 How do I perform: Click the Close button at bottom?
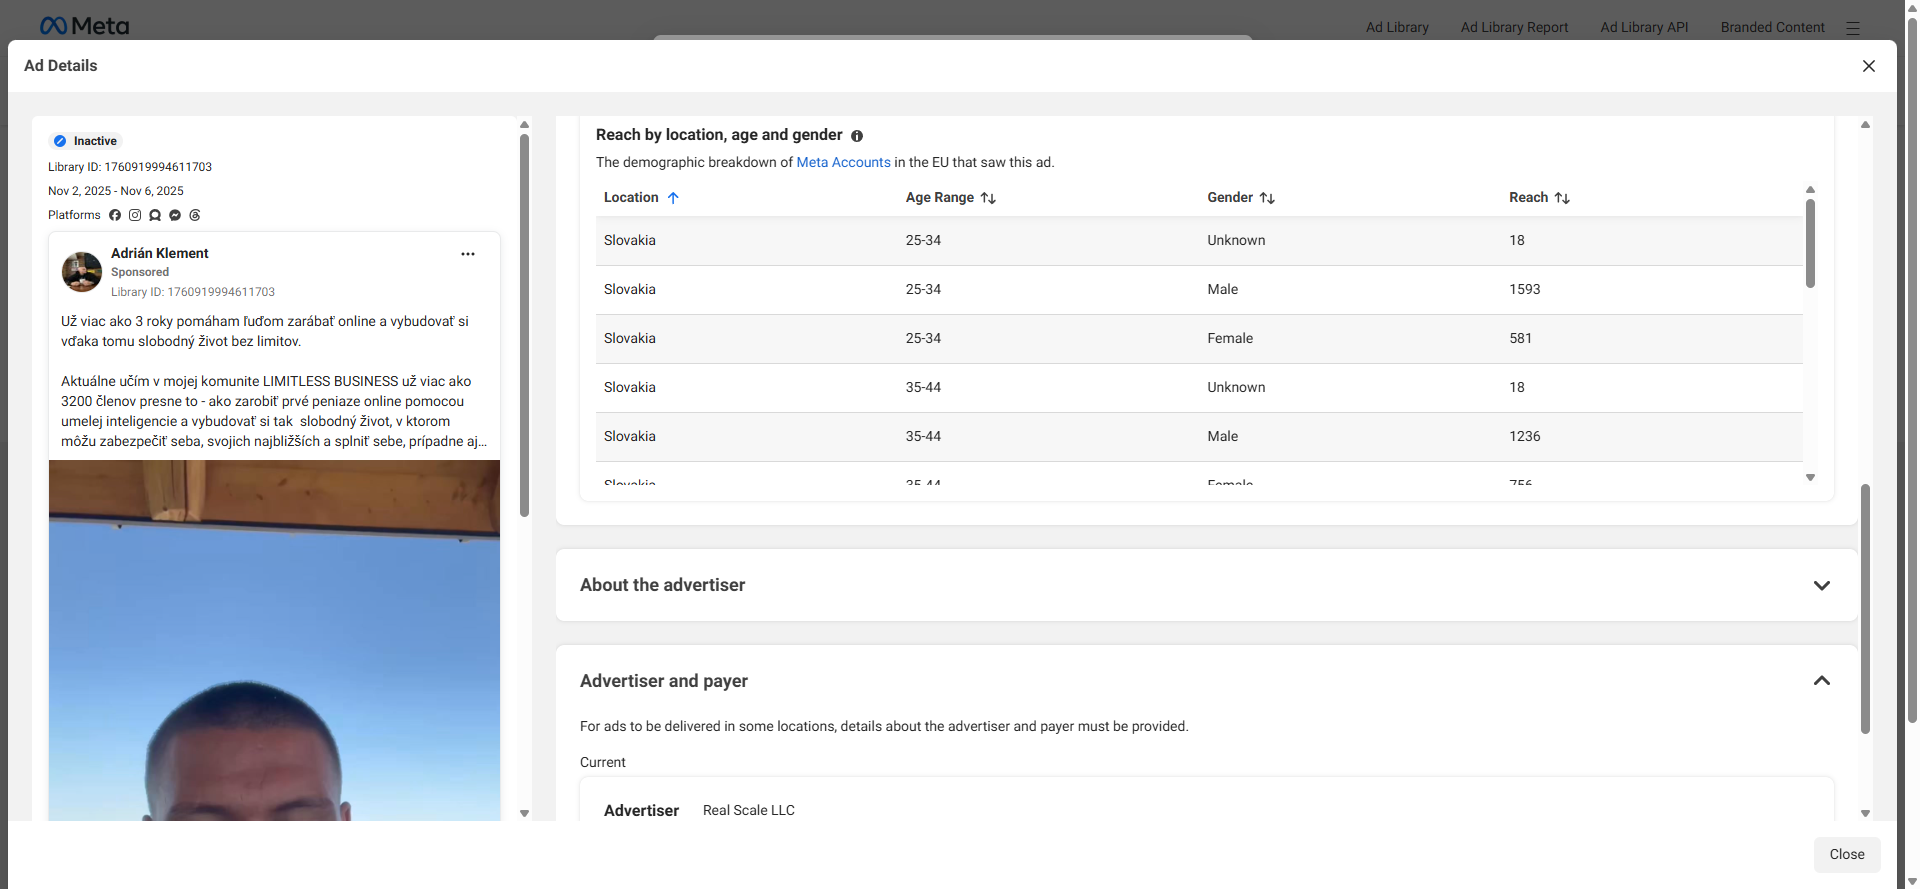(1847, 854)
